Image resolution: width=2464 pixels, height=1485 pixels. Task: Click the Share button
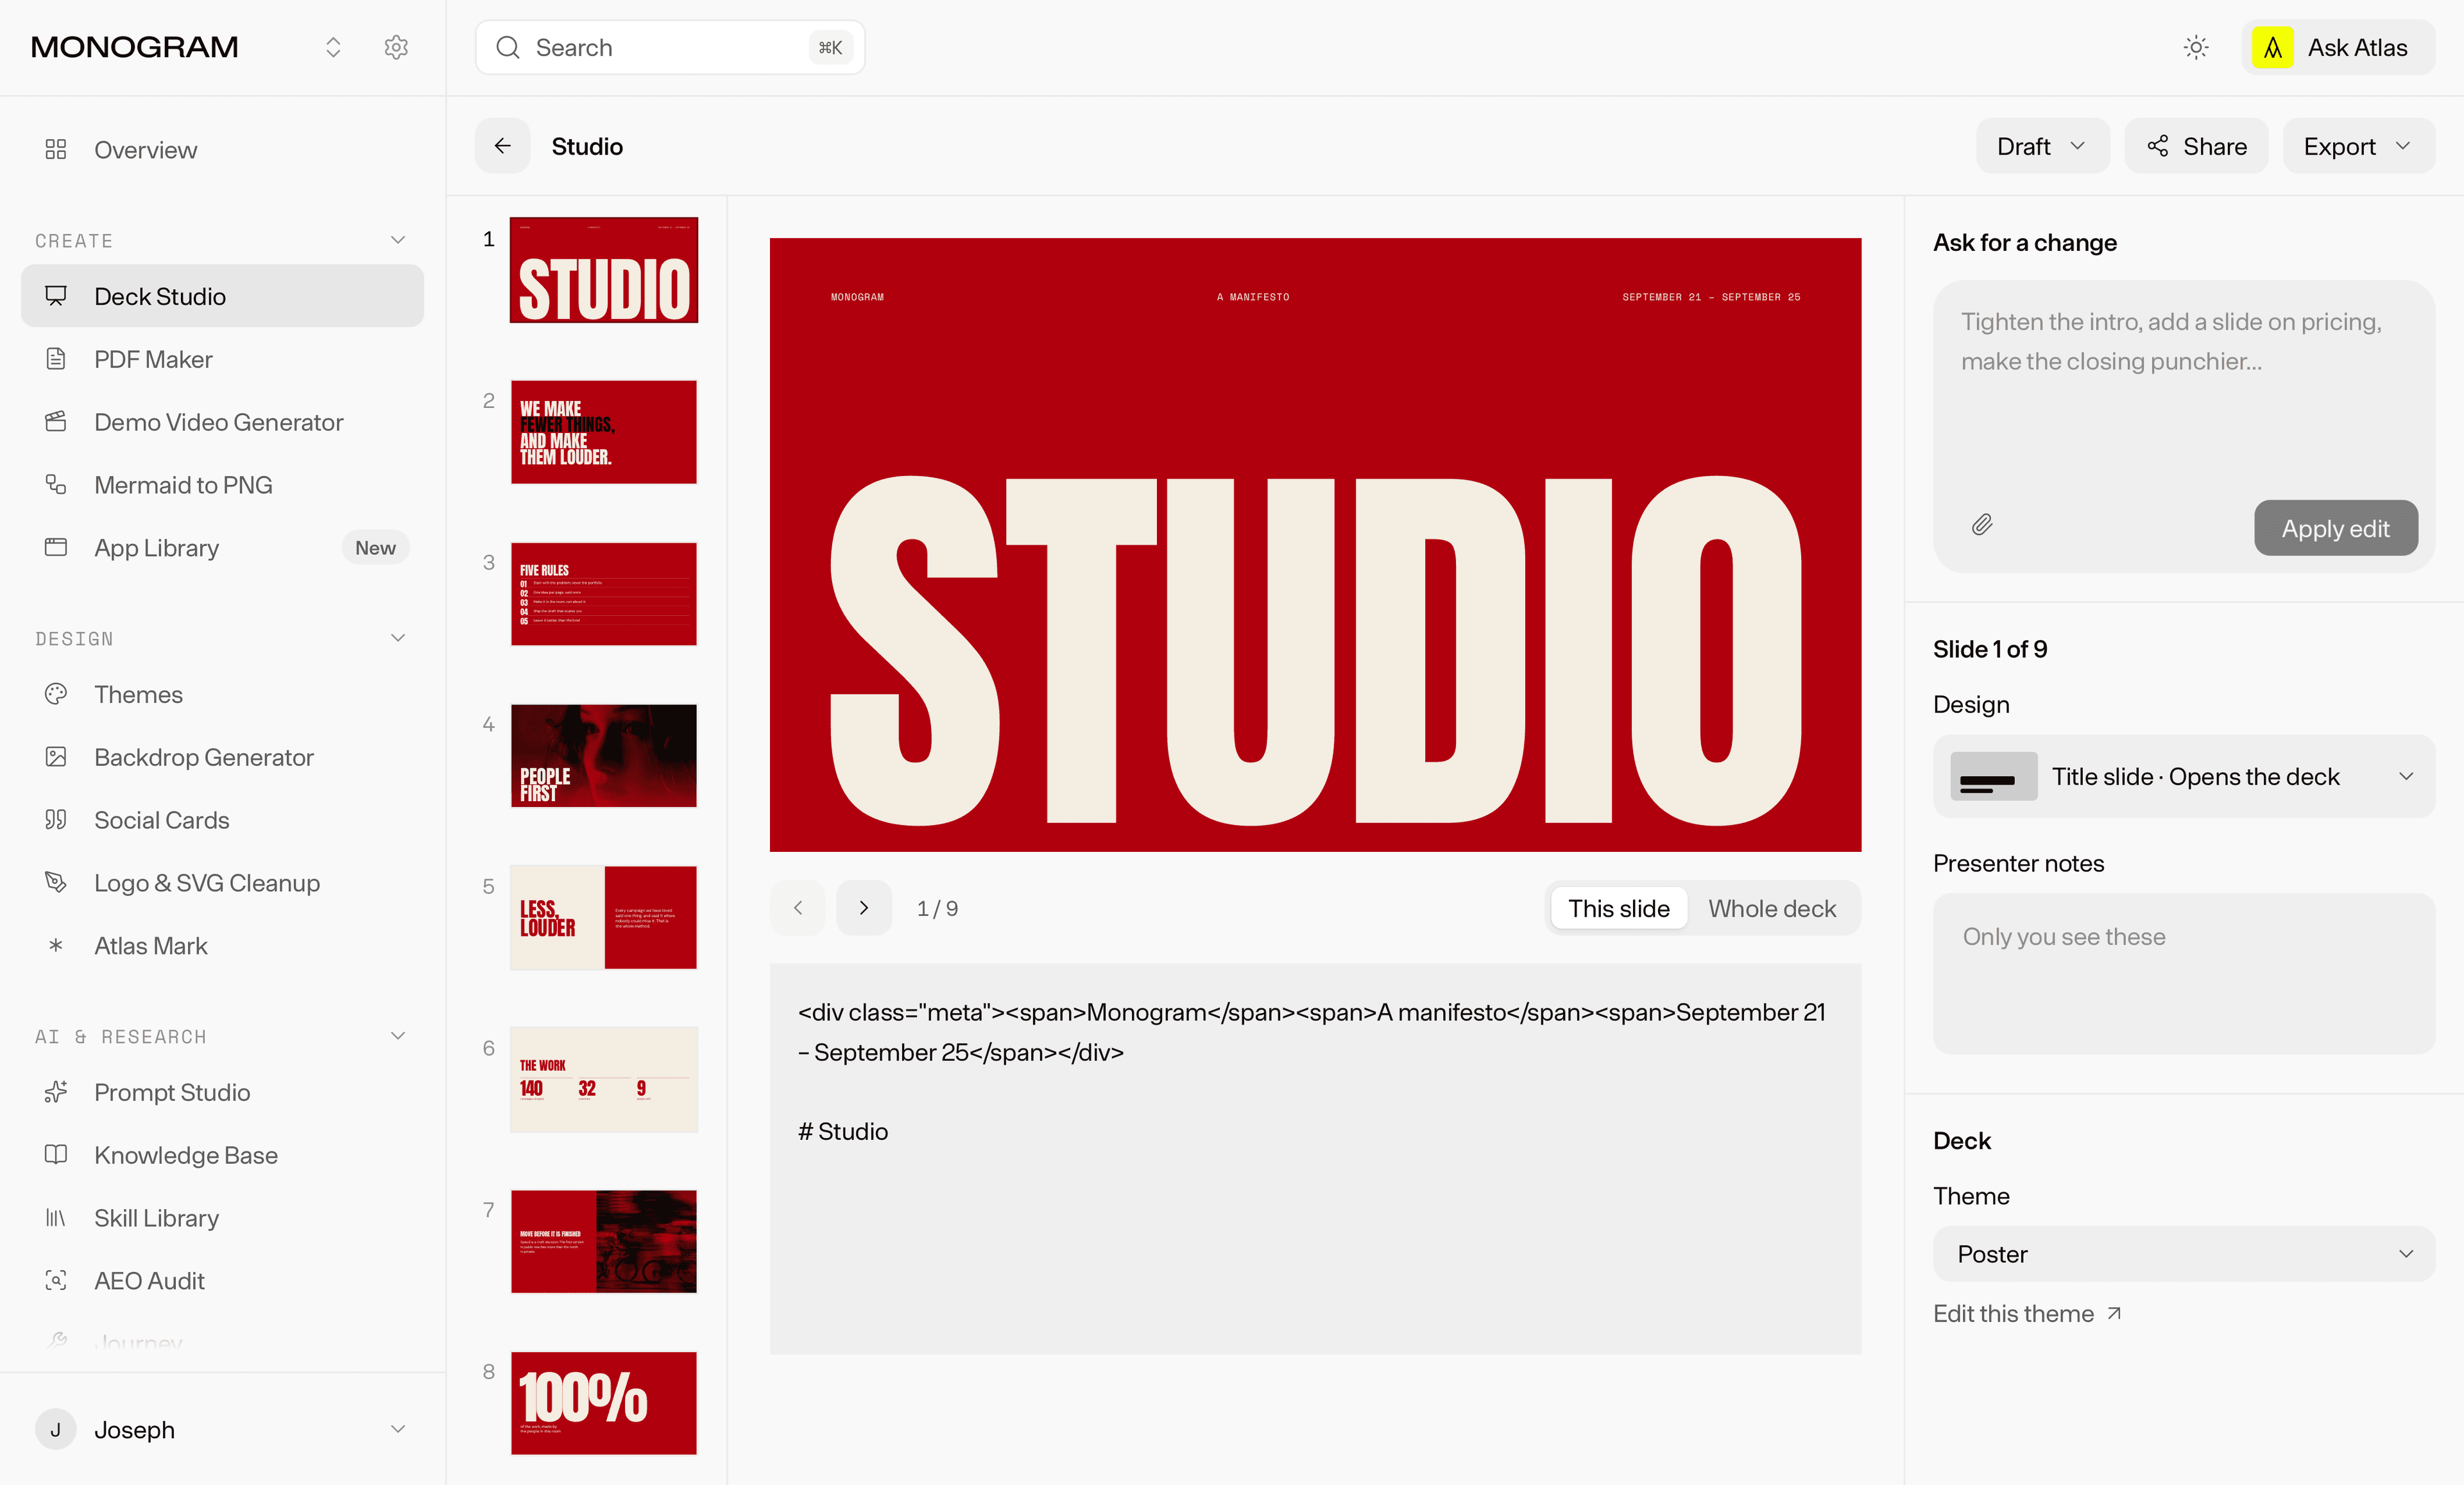(2196, 146)
